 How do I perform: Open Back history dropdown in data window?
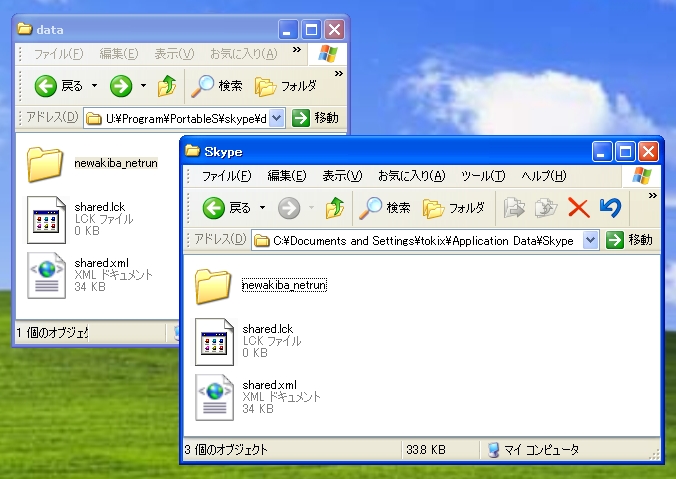coord(94,85)
